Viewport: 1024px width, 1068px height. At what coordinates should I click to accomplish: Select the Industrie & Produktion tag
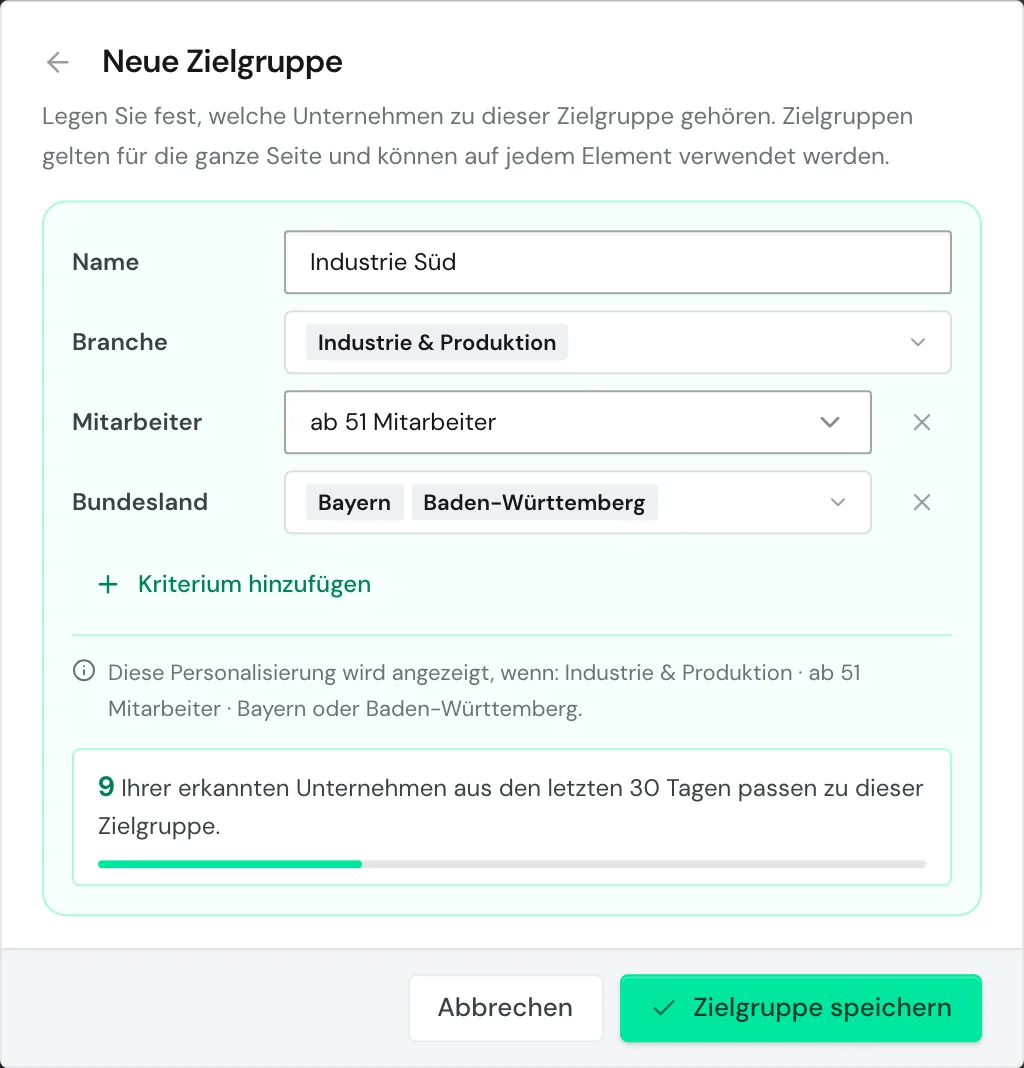437,342
